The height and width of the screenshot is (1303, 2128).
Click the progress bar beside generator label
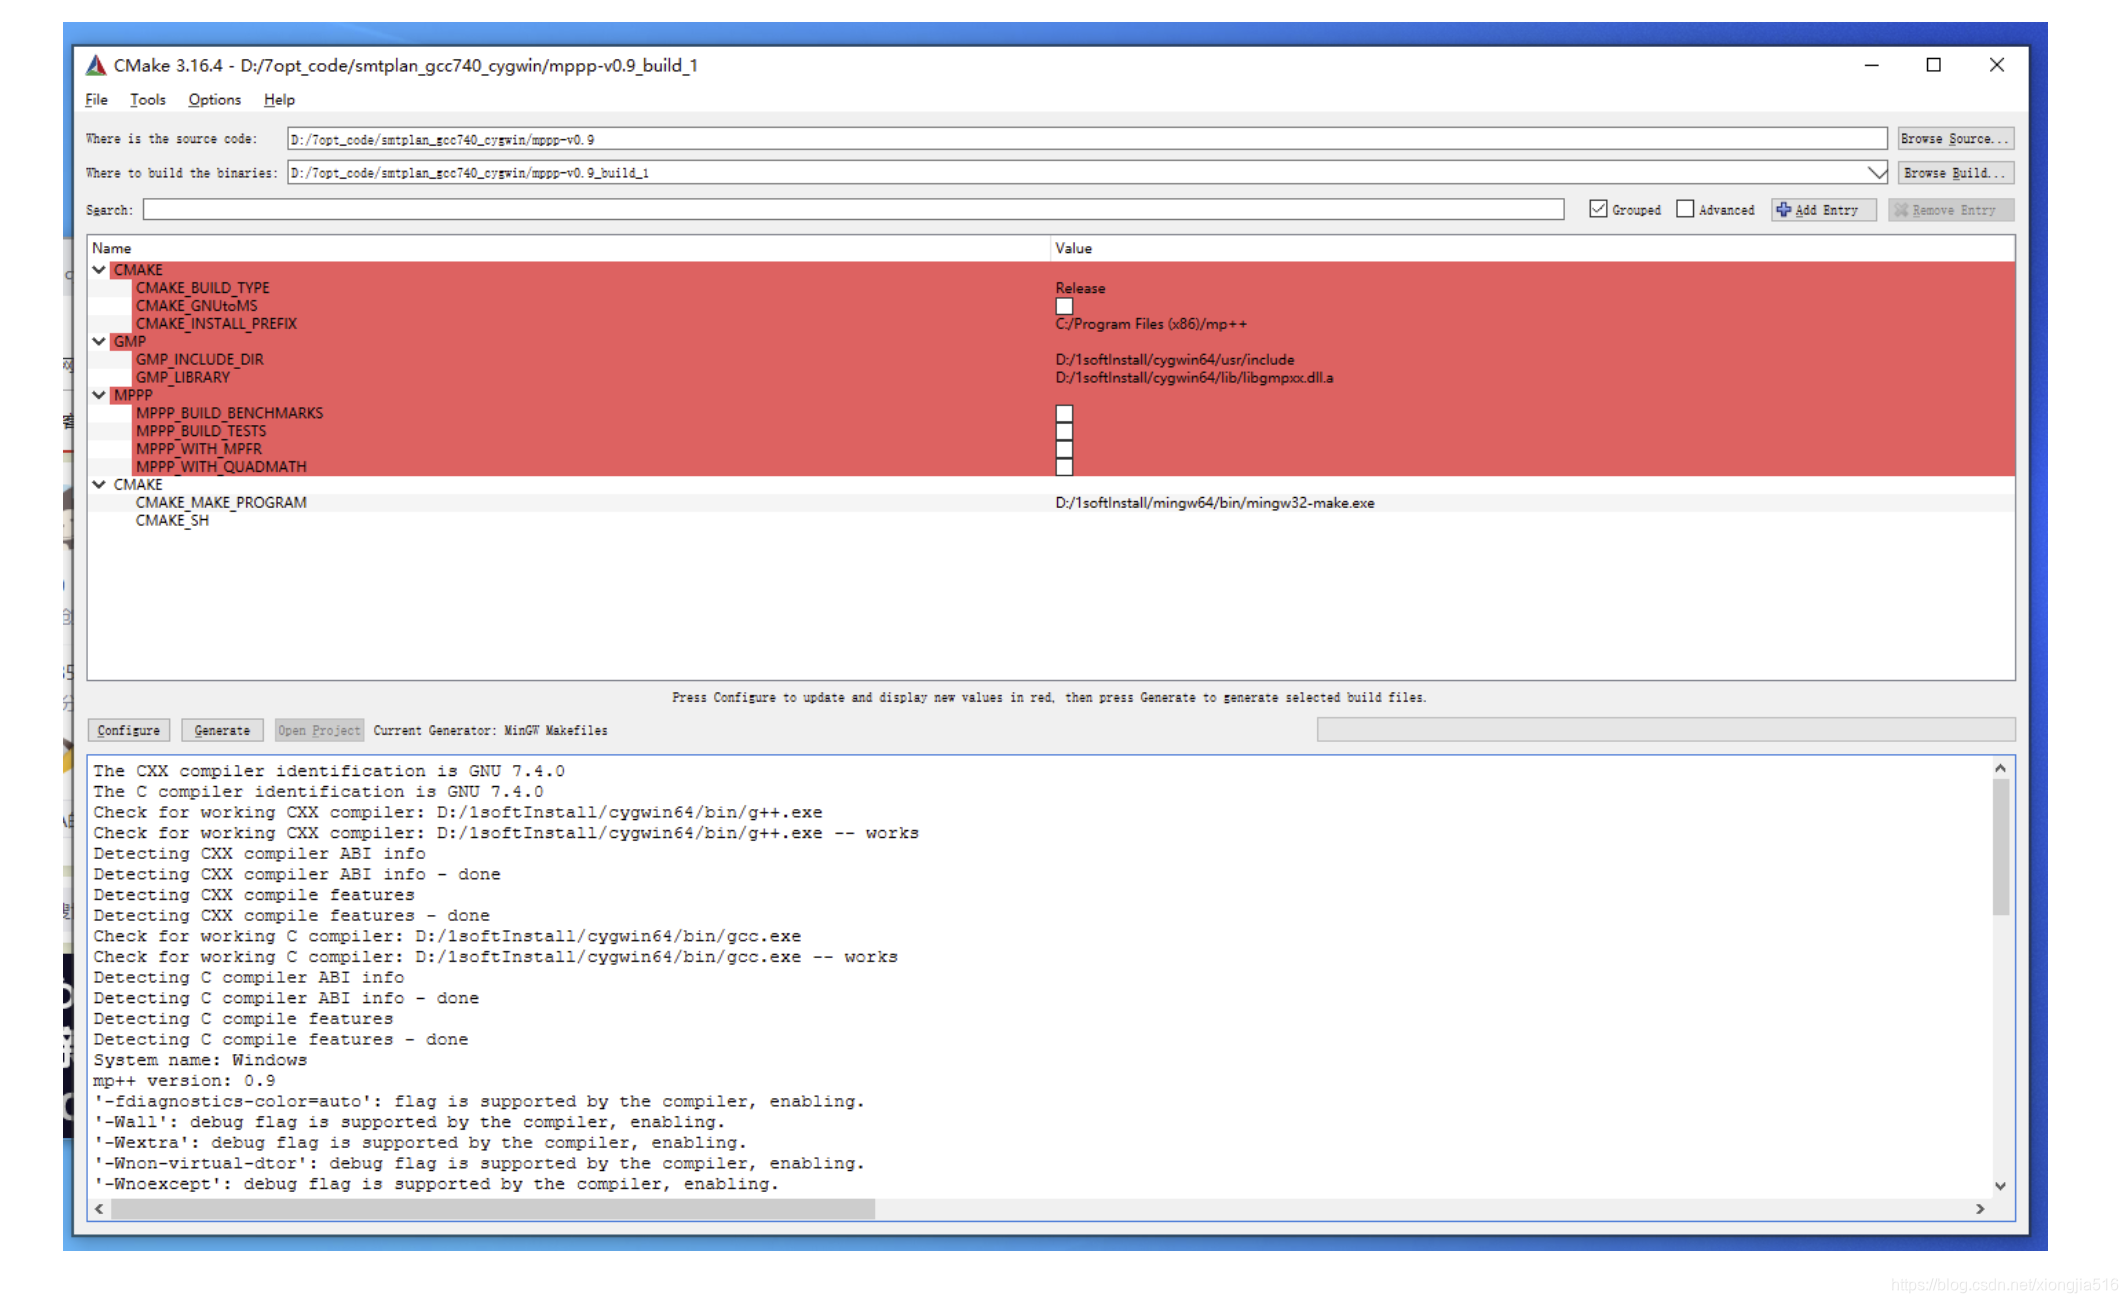(1666, 731)
